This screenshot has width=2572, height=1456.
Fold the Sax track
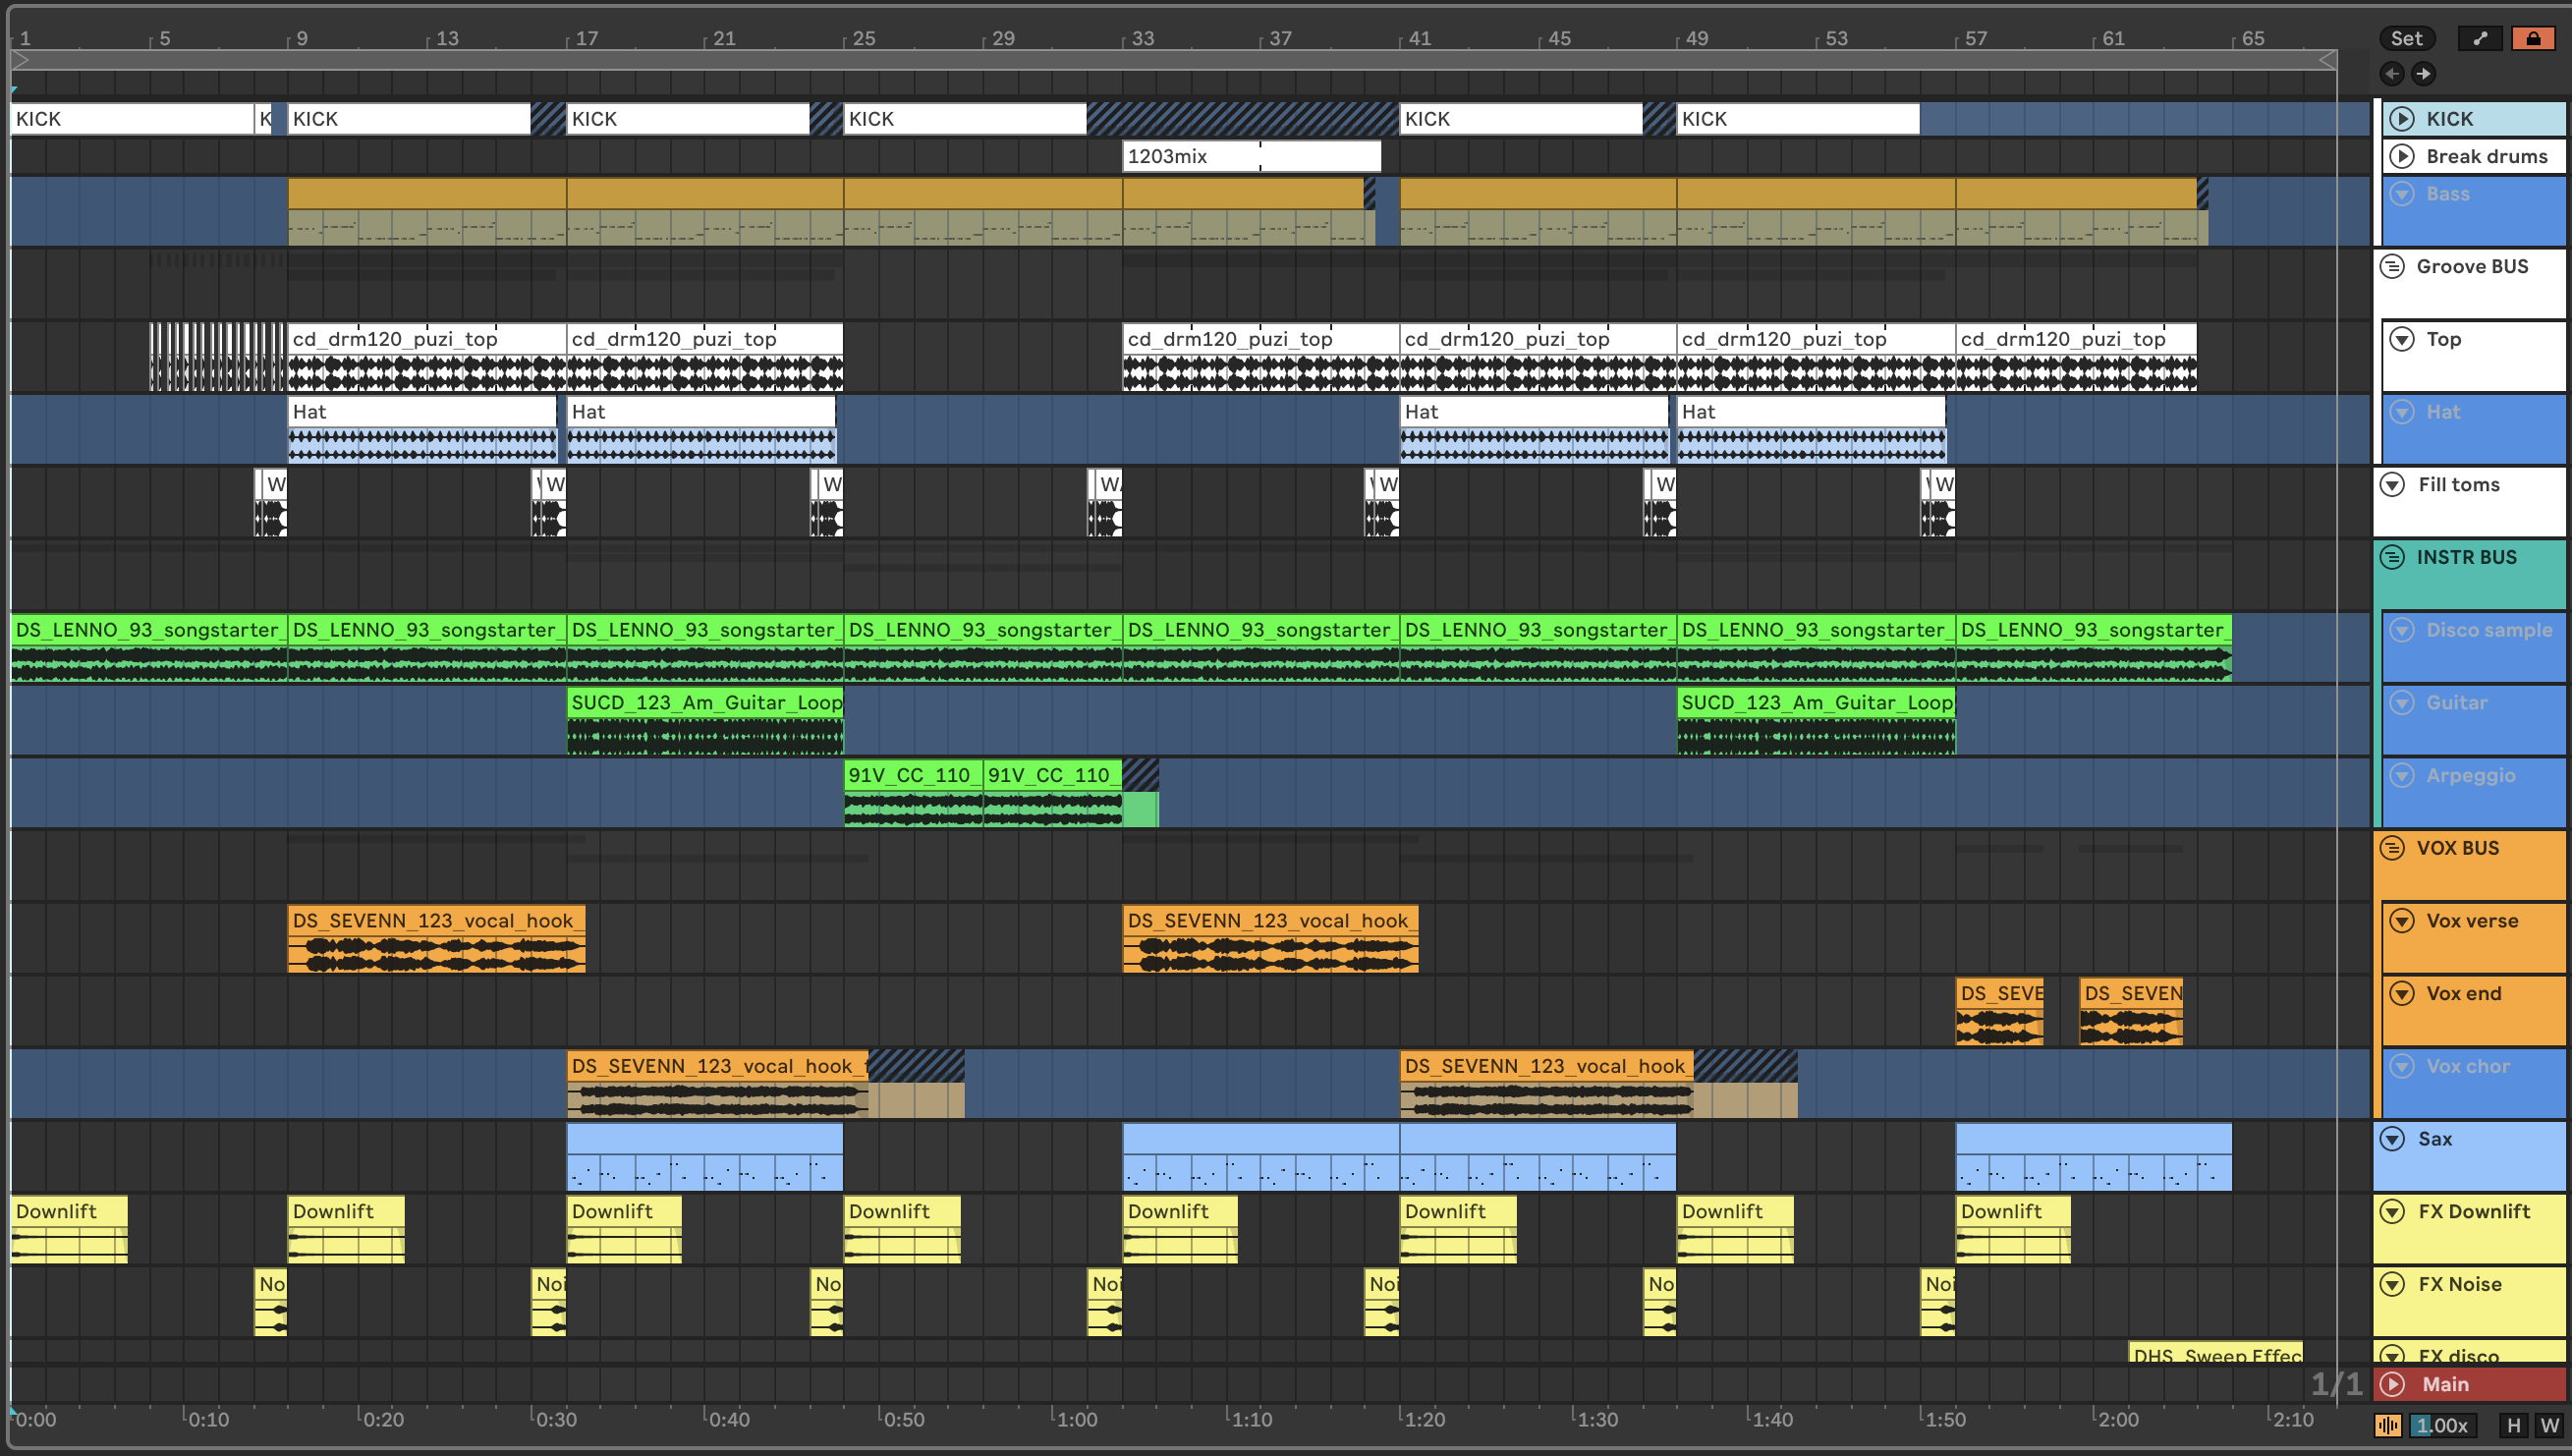[x=2392, y=1139]
